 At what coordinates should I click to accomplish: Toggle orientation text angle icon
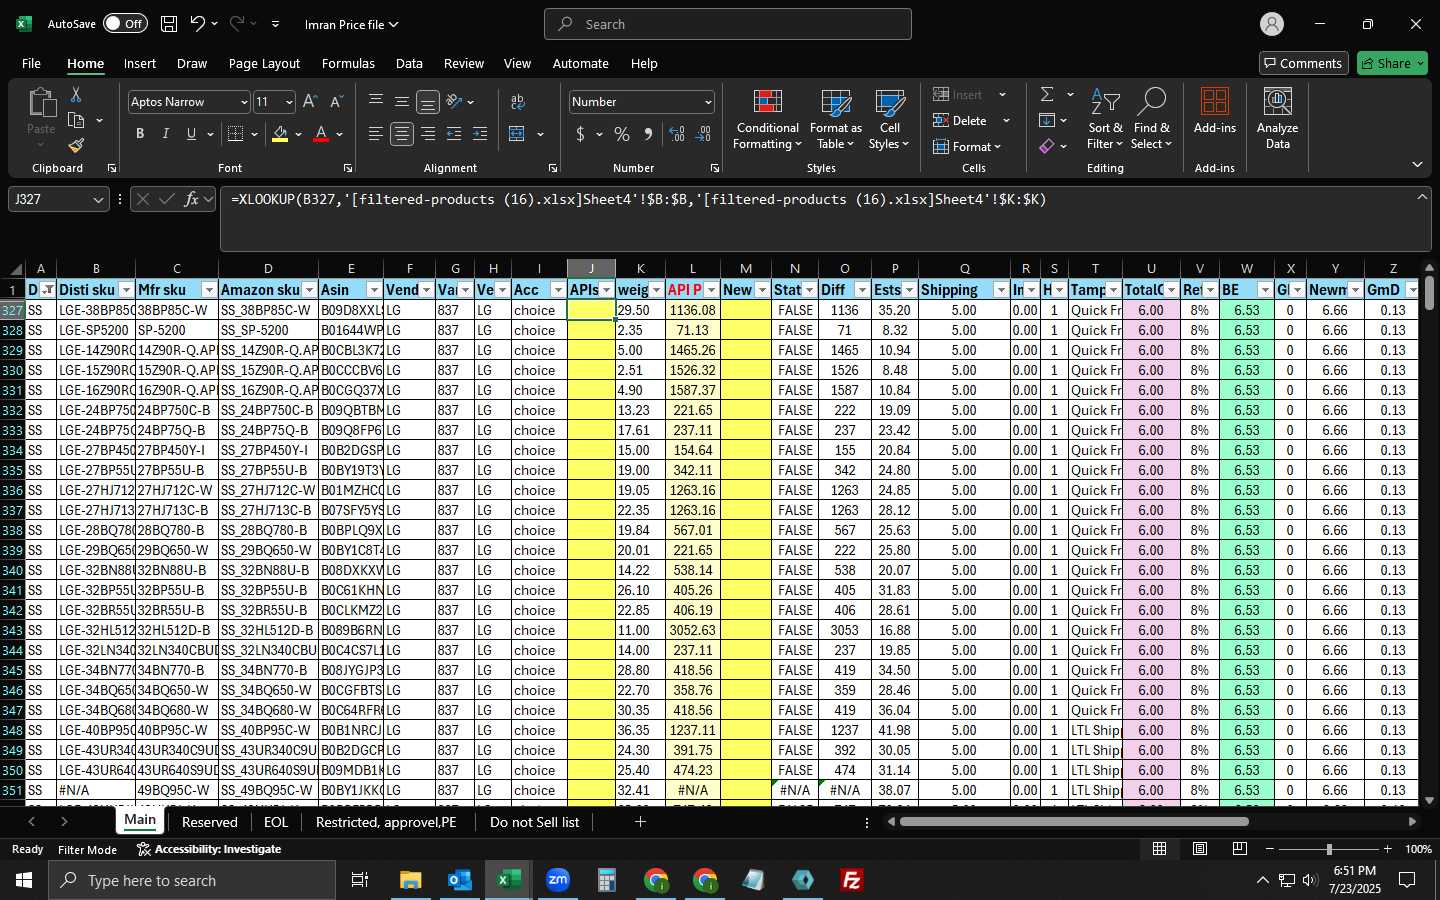pyautogui.click(x=455, y=101)
